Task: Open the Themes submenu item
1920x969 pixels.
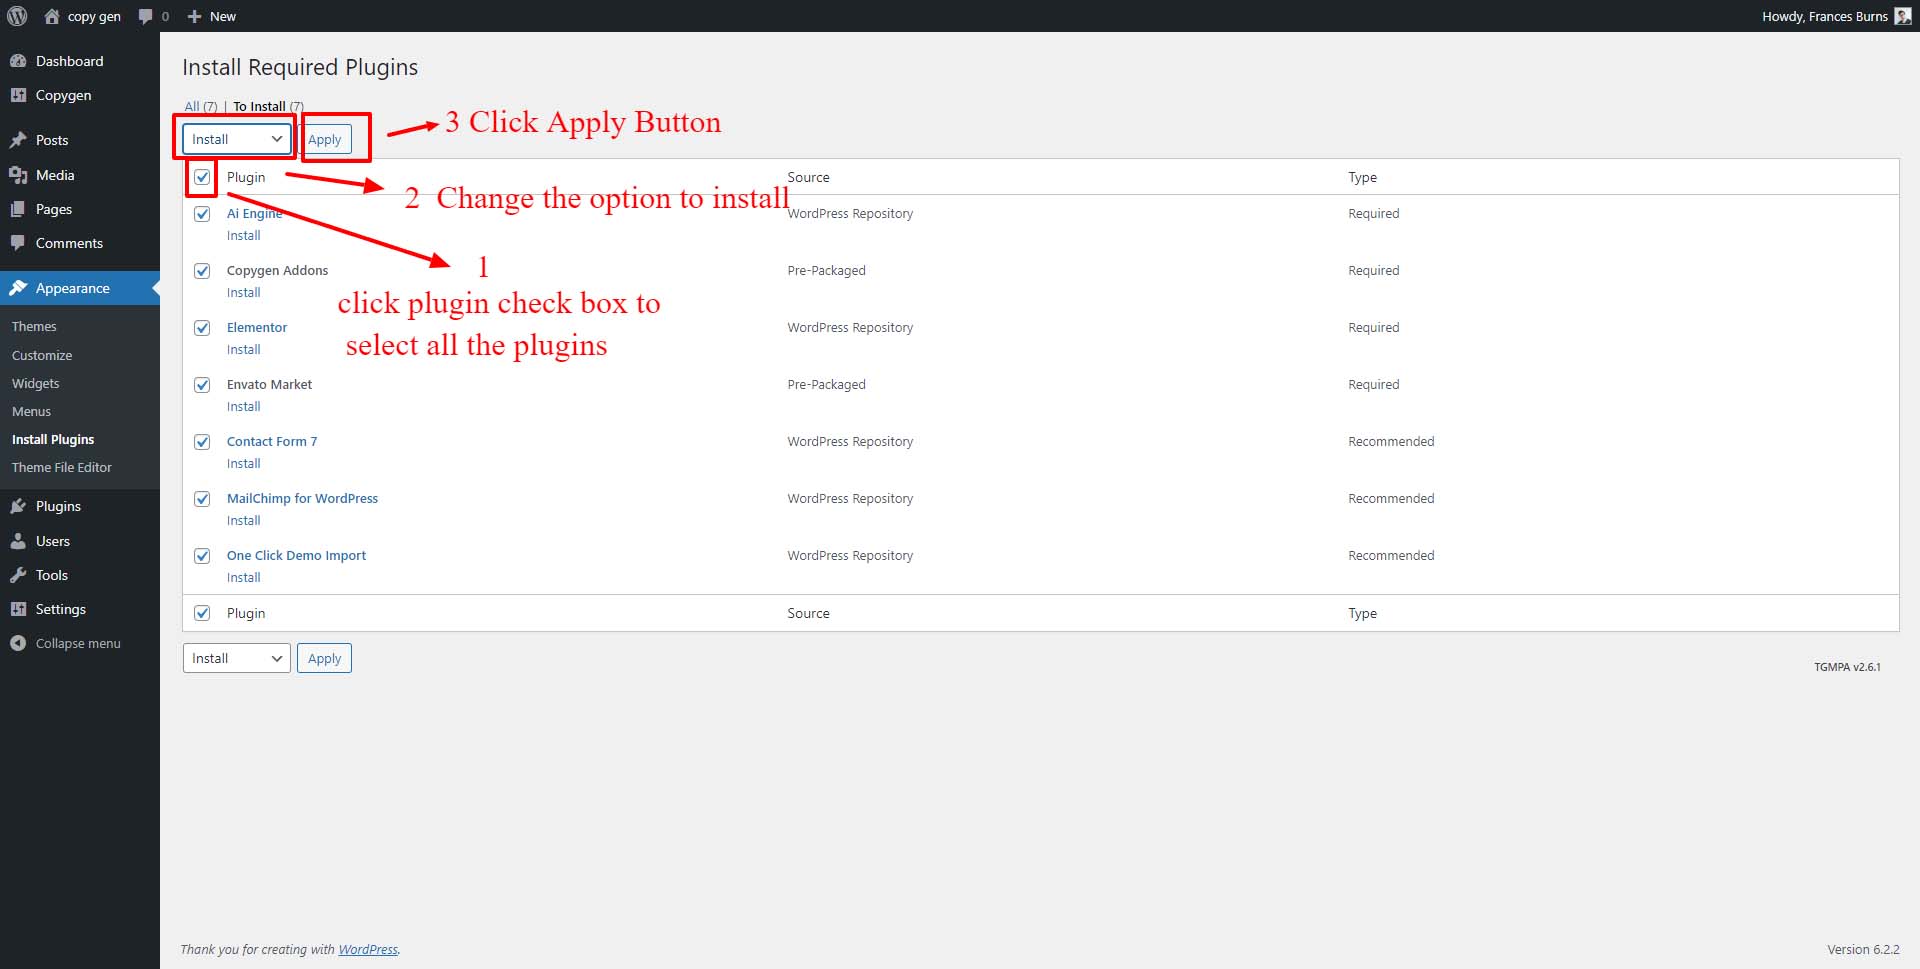Action: (34, 326)
